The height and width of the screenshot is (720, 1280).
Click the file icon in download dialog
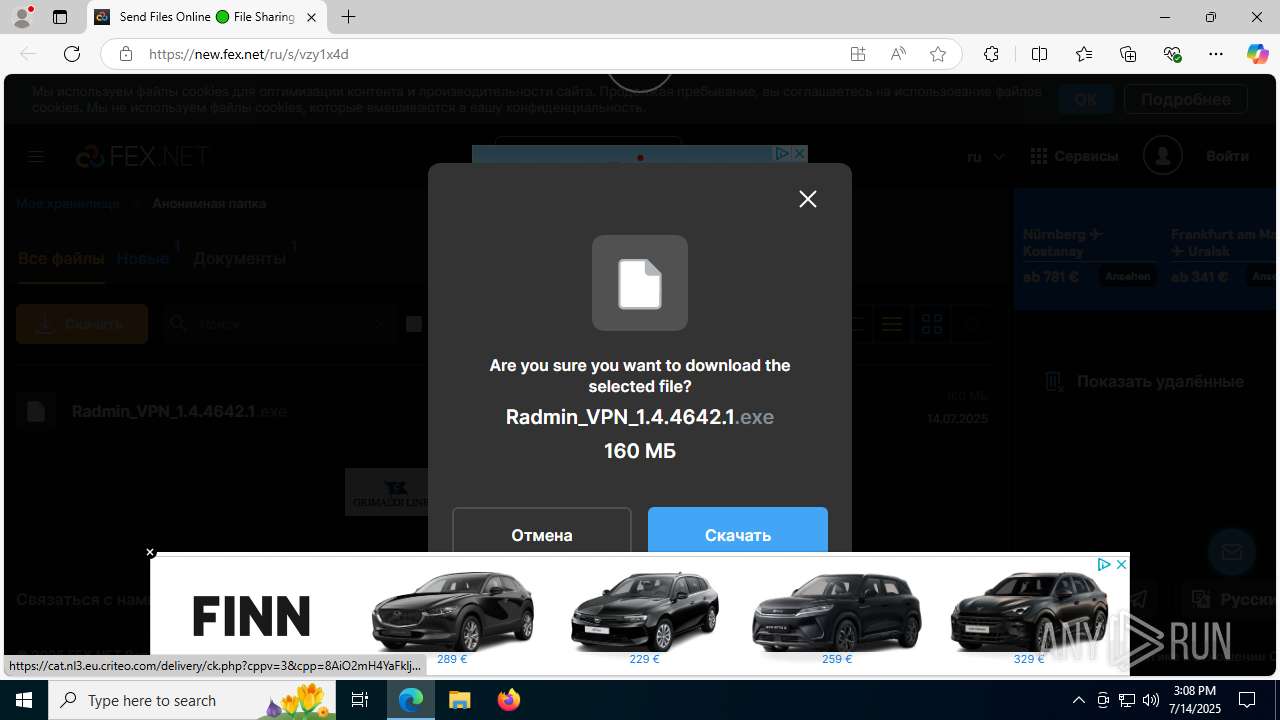640,283
